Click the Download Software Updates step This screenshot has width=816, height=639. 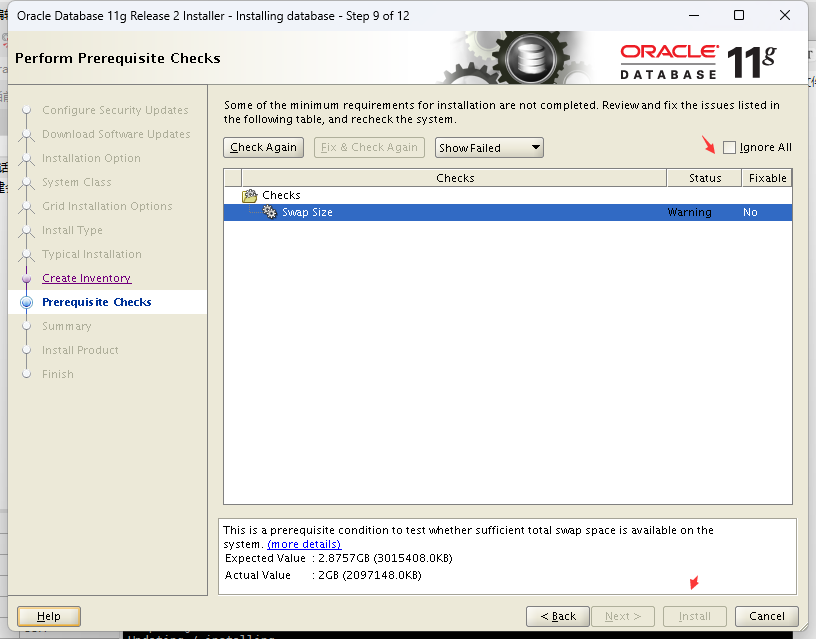pos(116,134)
